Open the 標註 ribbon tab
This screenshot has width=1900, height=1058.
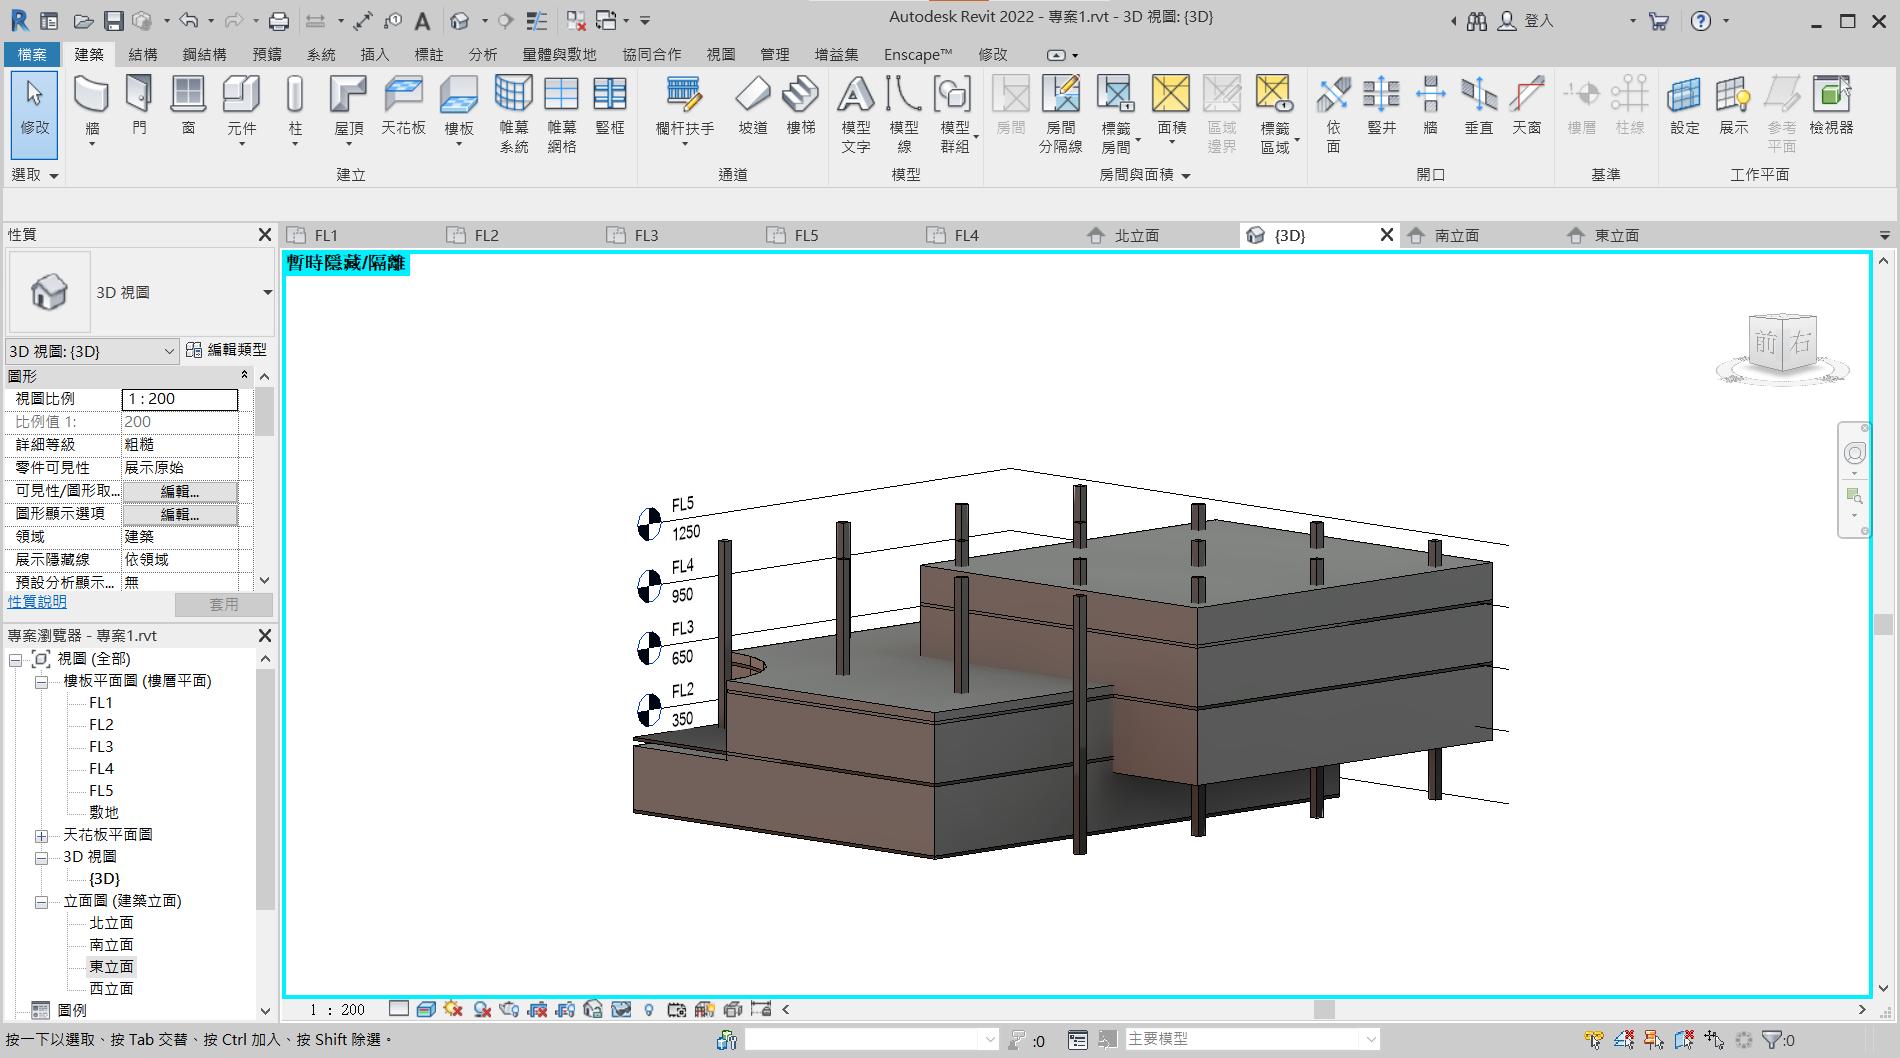(x=429, y=55)
